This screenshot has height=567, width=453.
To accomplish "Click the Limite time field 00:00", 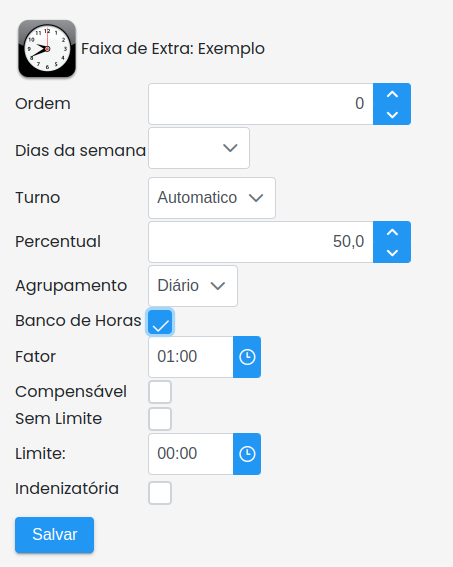I will [x=191, y=454].
